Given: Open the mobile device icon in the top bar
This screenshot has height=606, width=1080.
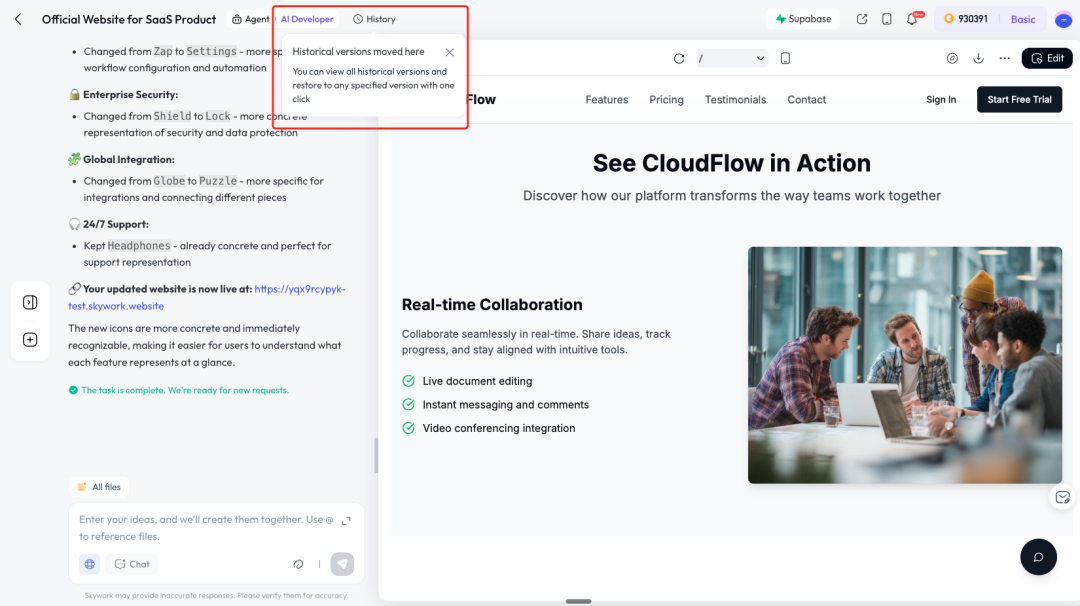Looking at the screenshot, I should (x=886, y=19).
